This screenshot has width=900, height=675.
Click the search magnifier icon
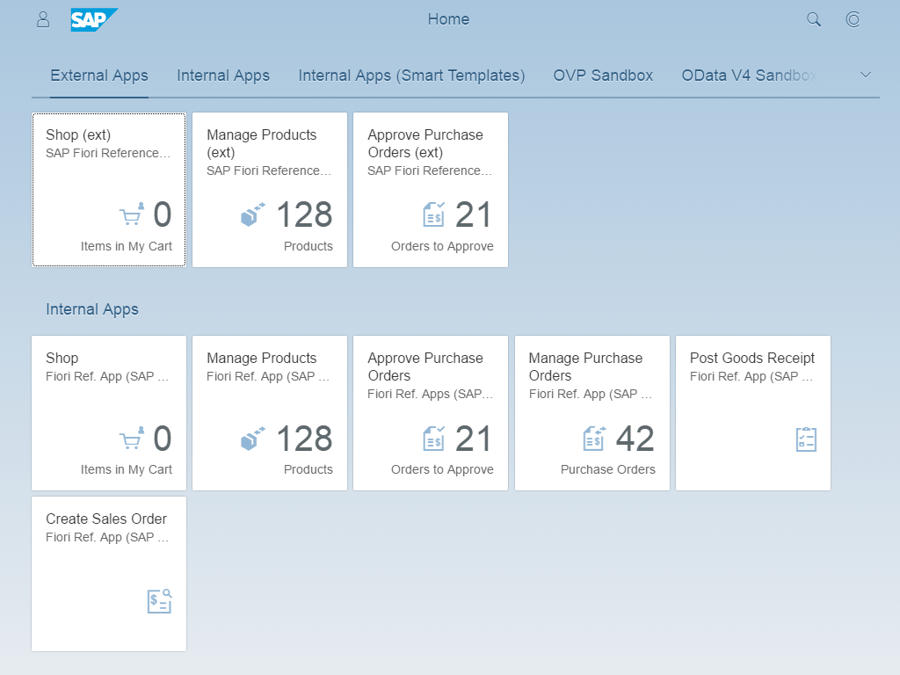(813, 19)
